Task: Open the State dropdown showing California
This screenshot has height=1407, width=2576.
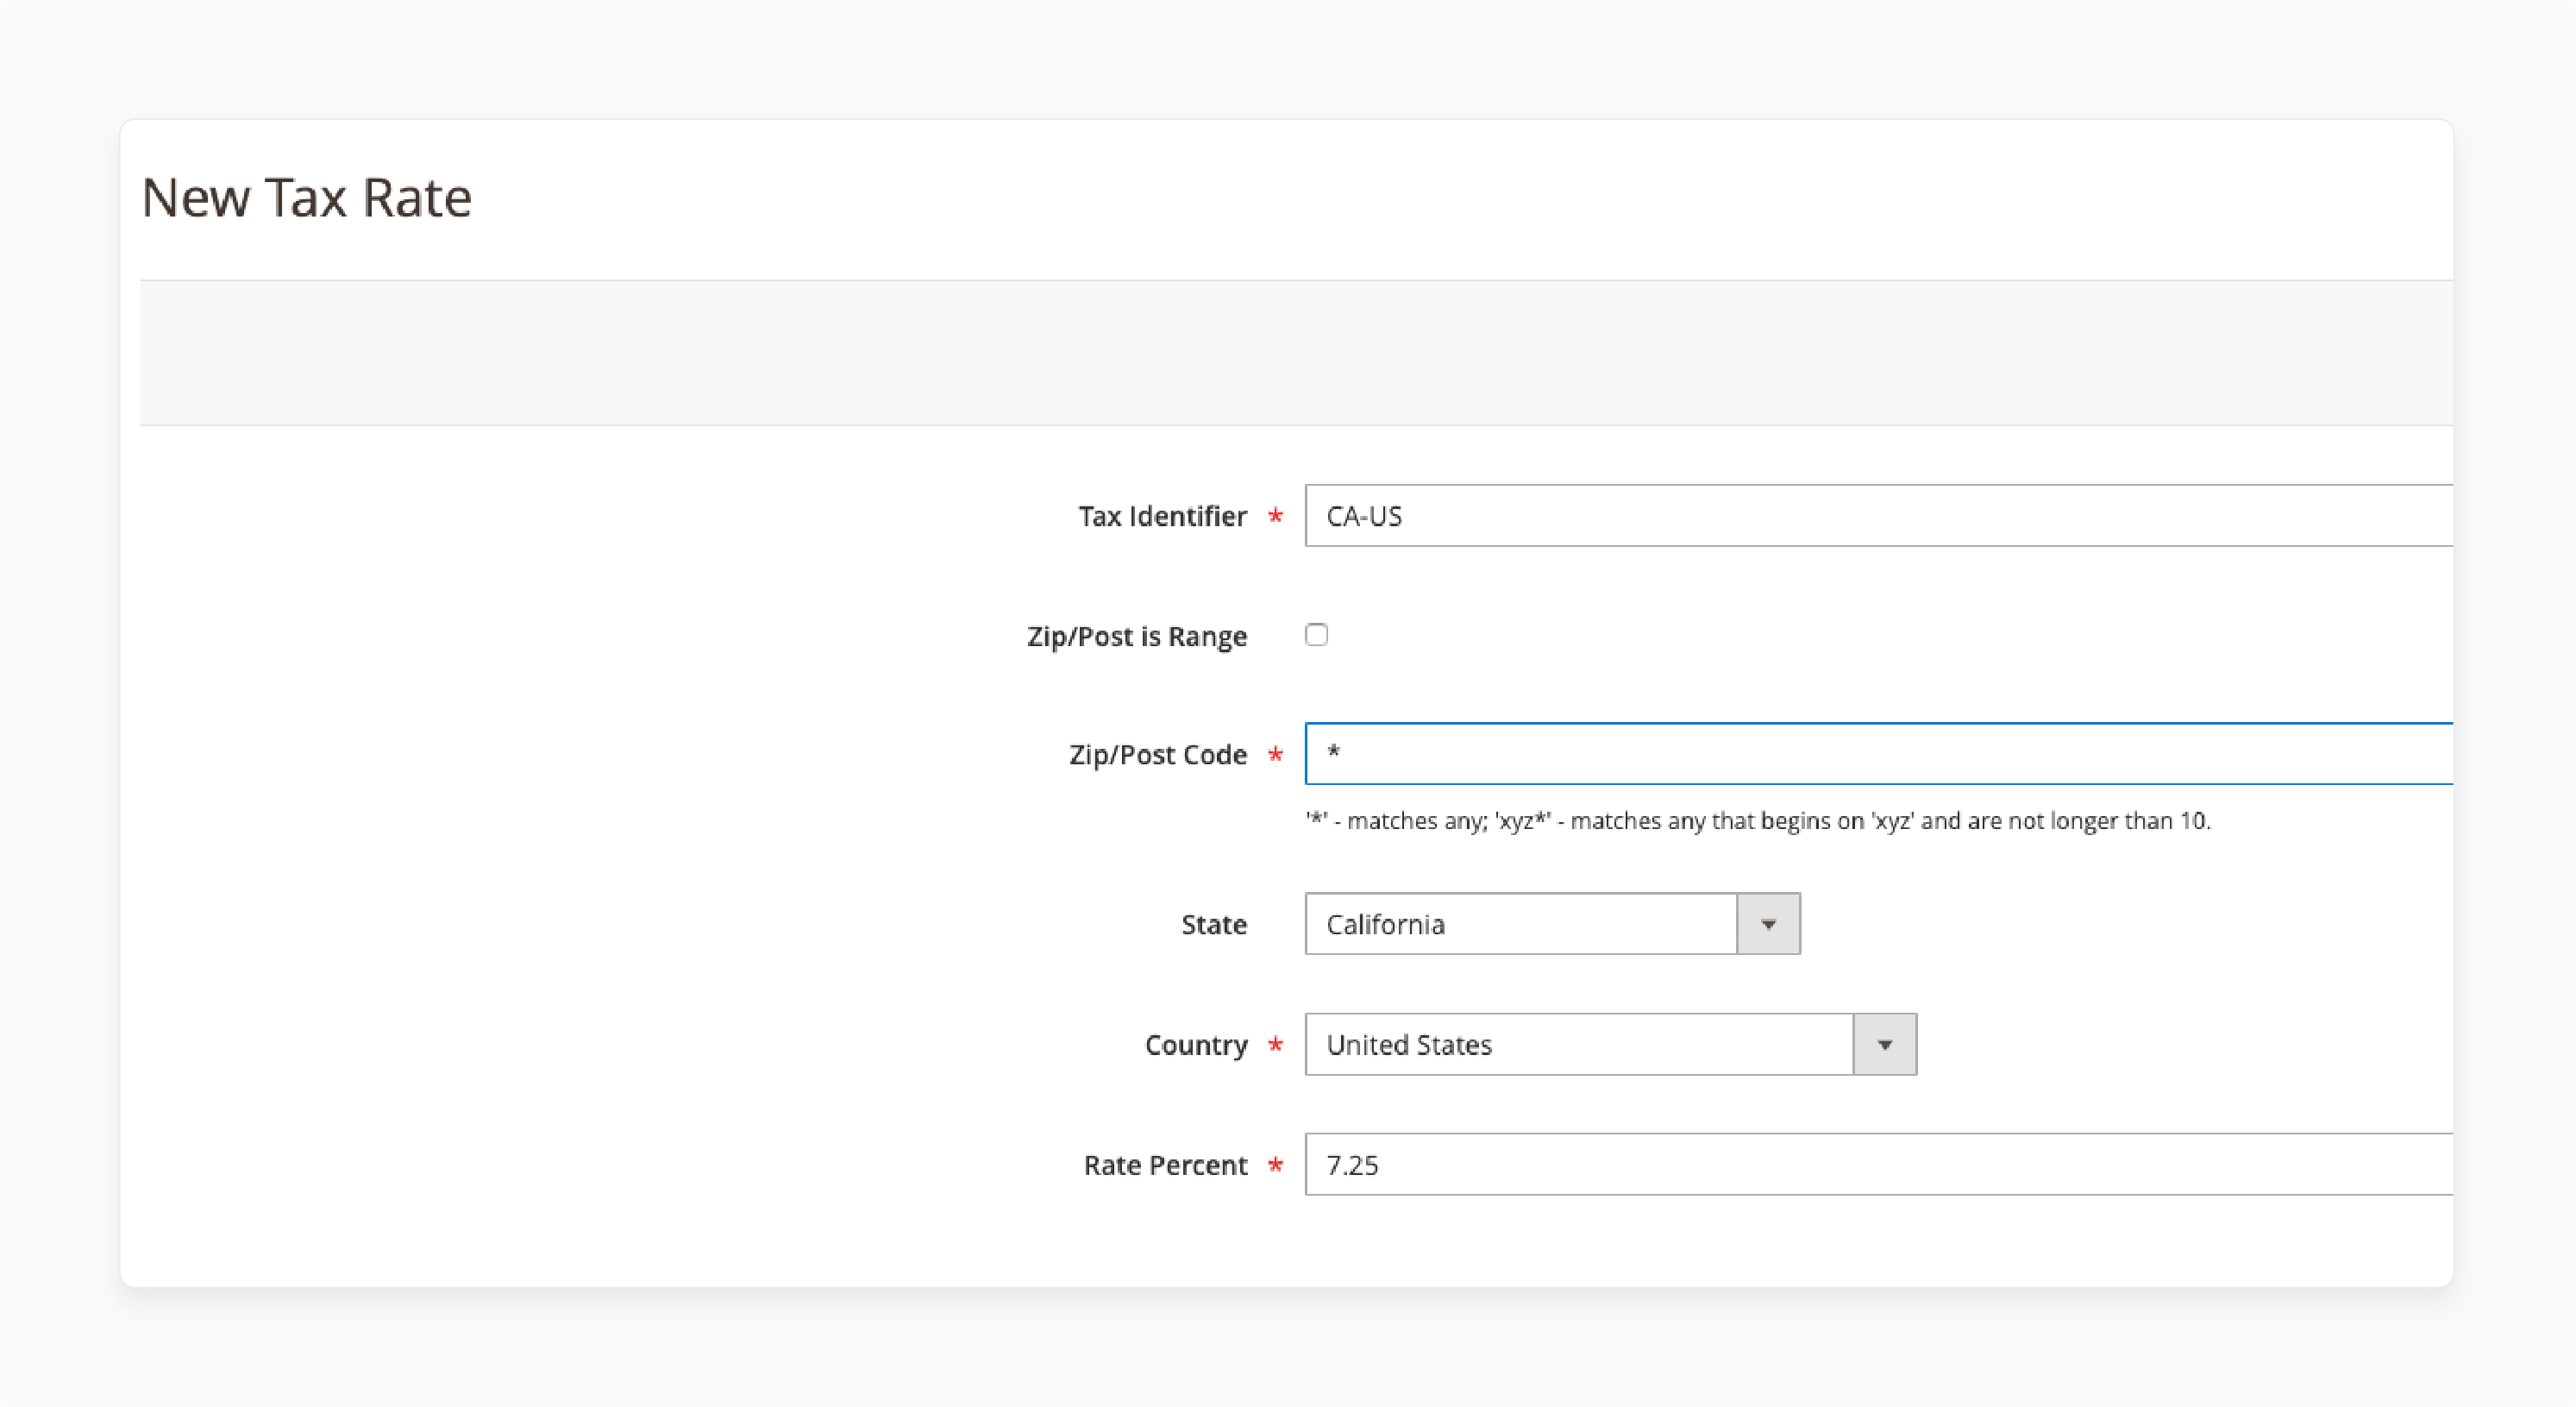Action: 1553,924
